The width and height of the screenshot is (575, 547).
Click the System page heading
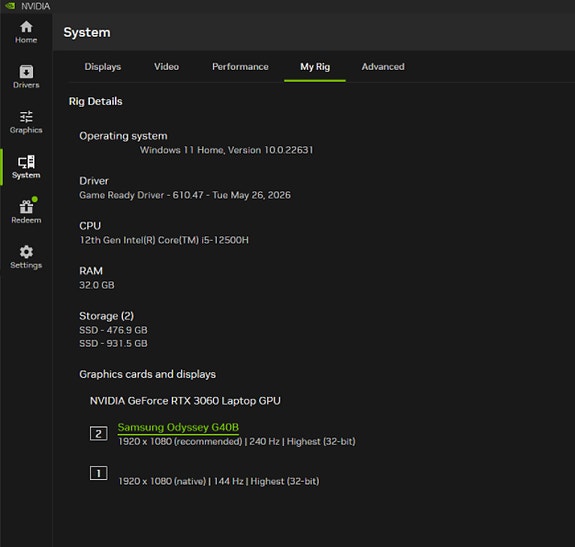click(87, 32)
